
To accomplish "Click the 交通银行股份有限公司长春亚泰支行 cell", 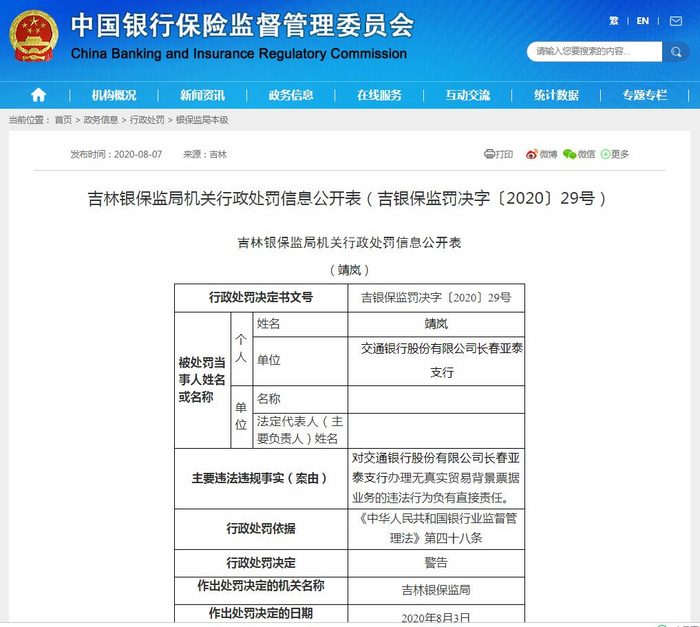I will point(436,361).
